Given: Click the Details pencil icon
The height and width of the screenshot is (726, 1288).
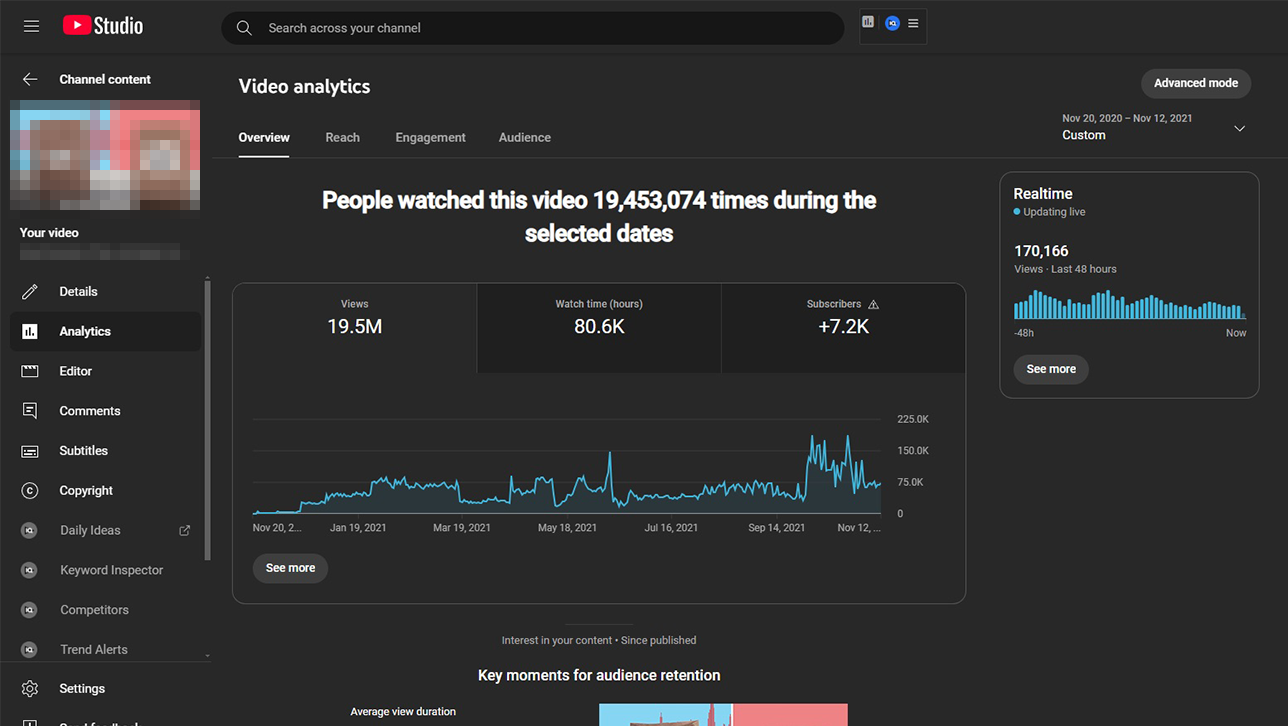Looking at the screenshot, I should [x=30, y=291].
